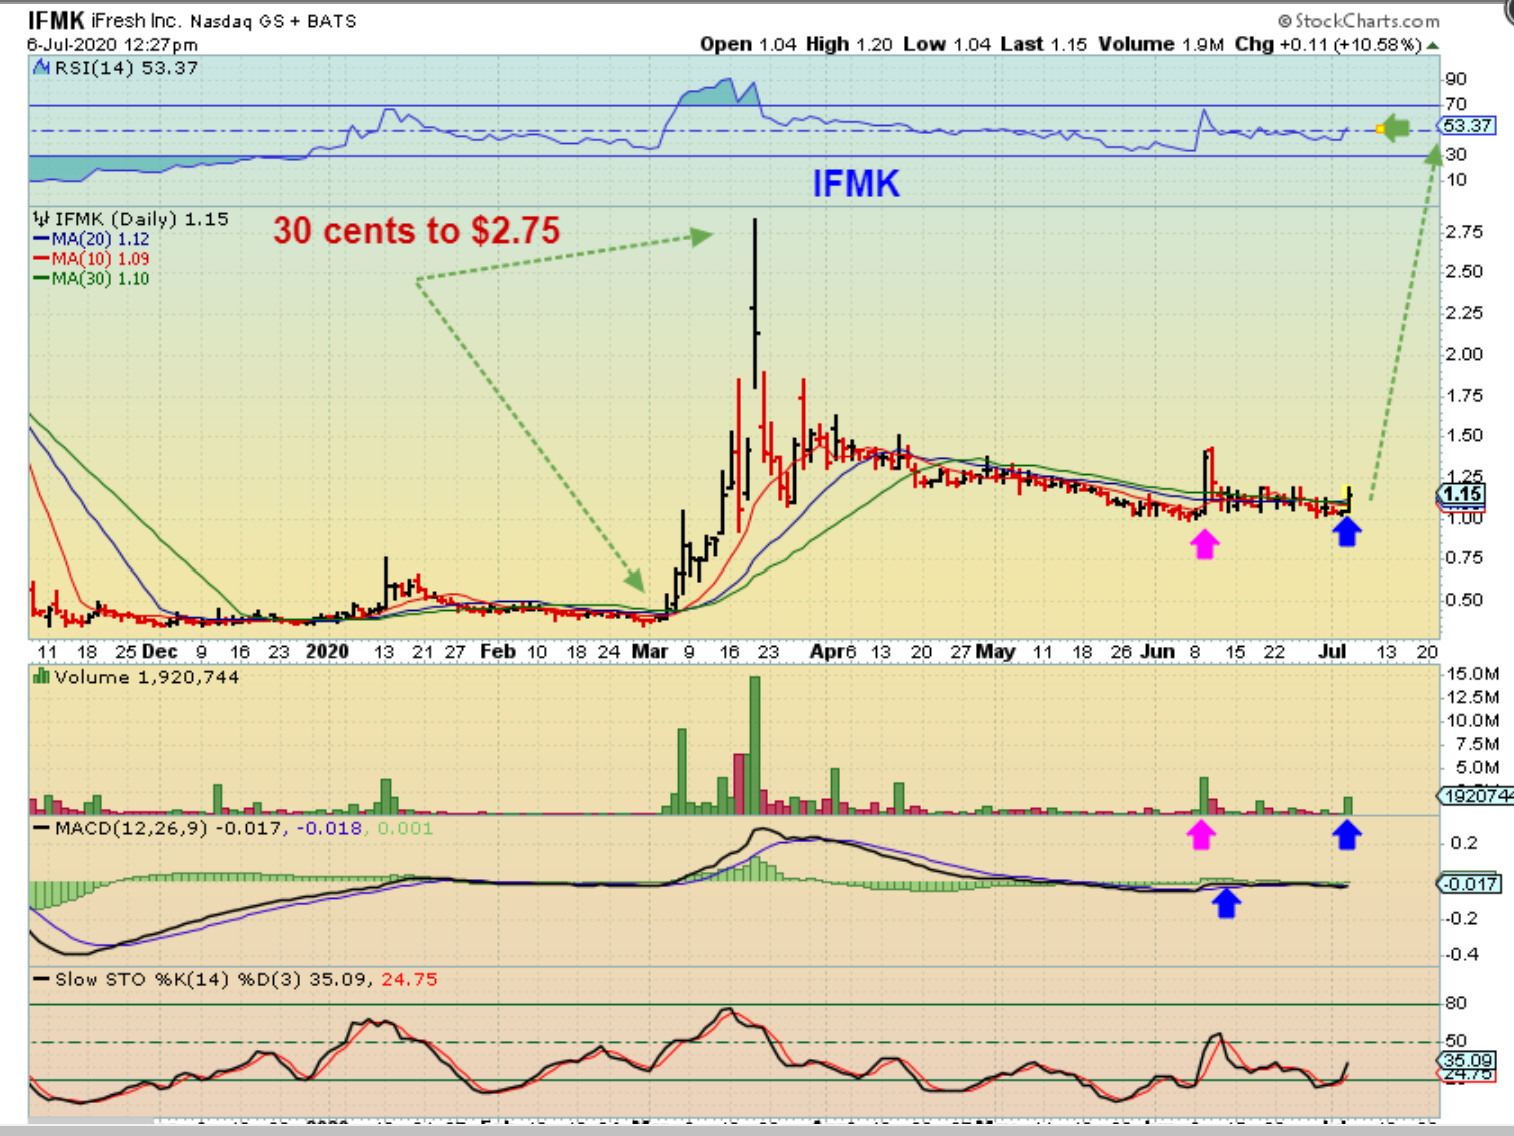Image resolution: width=1514 pixels, height=1136 pixels.
Task: Click the 'Apr' label on date axis
Action: tap(826, 652)
